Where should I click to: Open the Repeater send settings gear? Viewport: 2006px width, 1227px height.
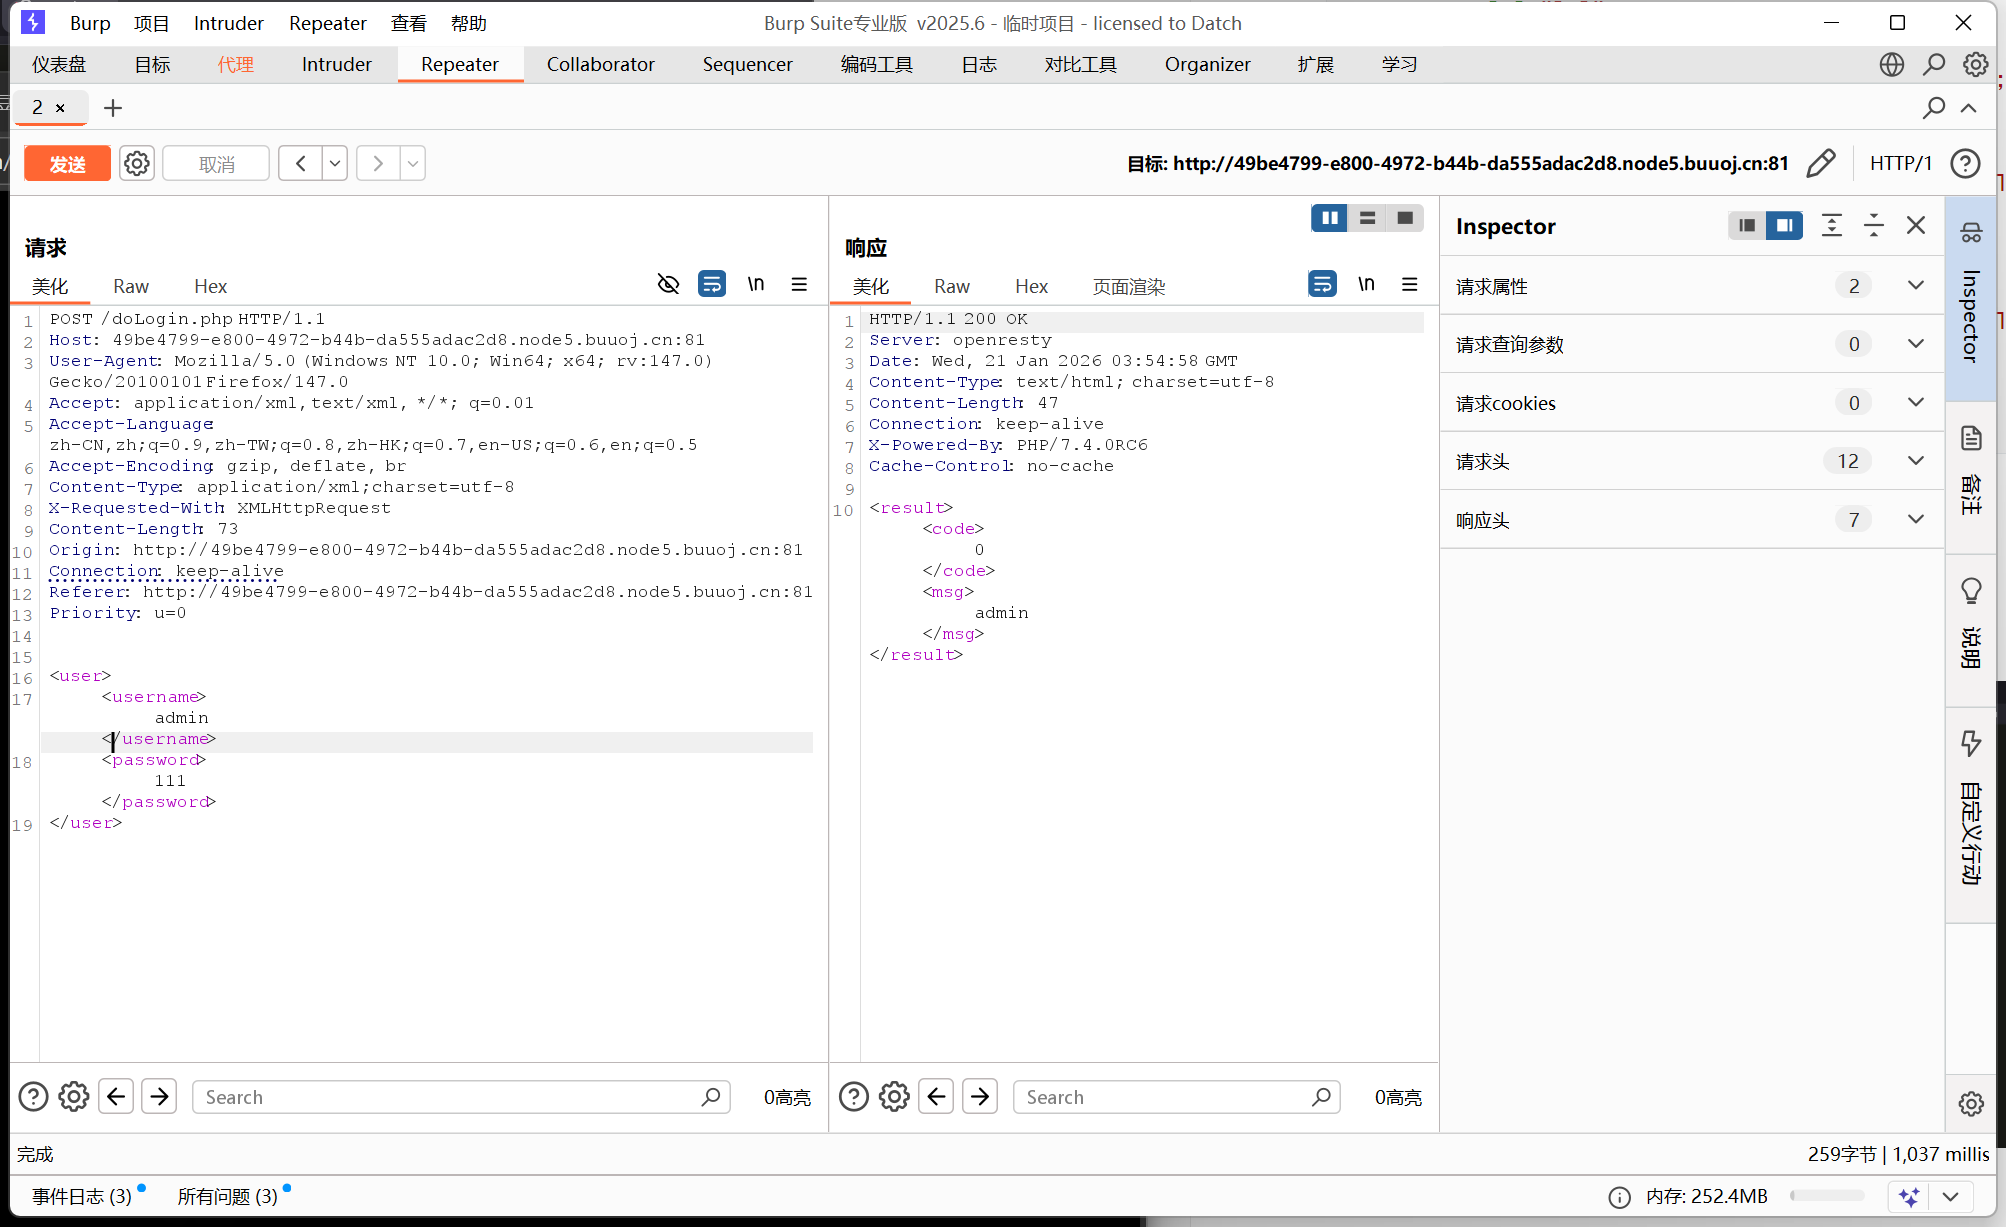pyautogui.click(x=137, y=163)
